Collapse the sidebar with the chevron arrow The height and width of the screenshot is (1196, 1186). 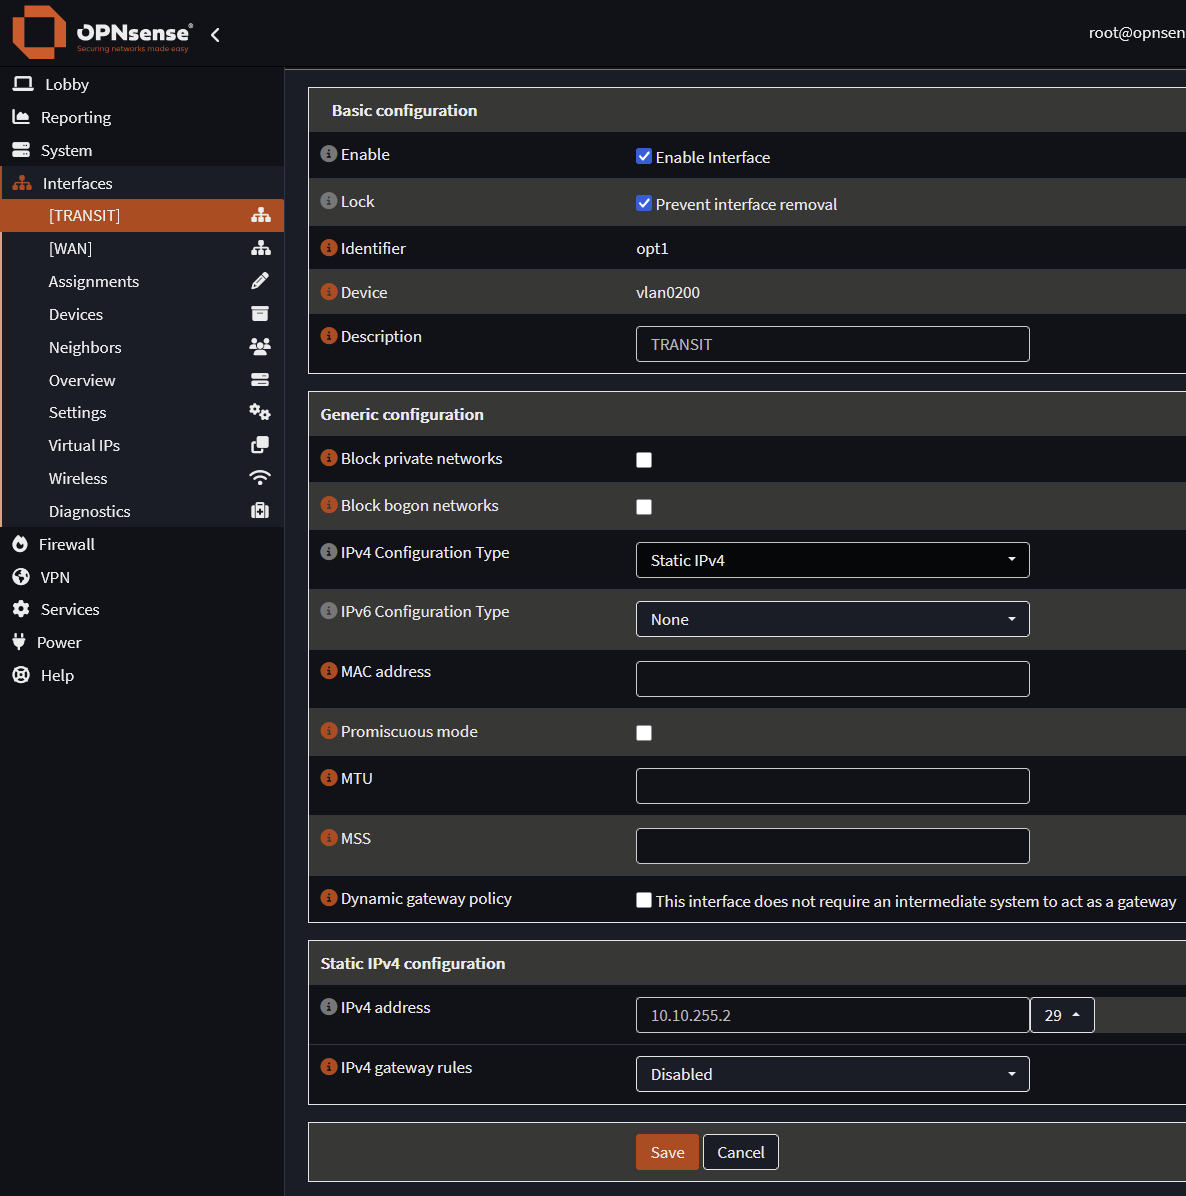point(215,35)
